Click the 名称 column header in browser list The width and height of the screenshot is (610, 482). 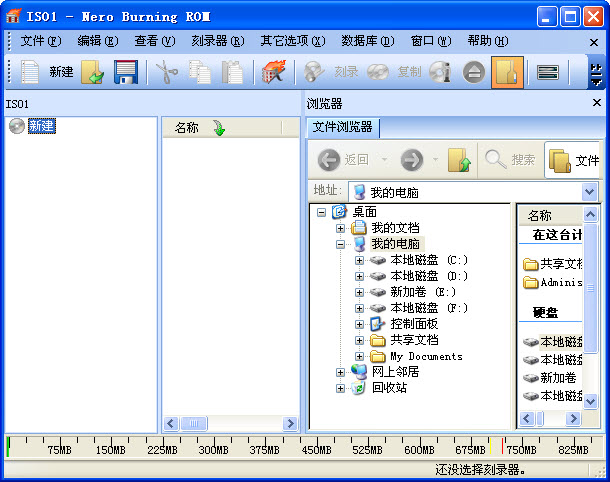tap(550, 215)
